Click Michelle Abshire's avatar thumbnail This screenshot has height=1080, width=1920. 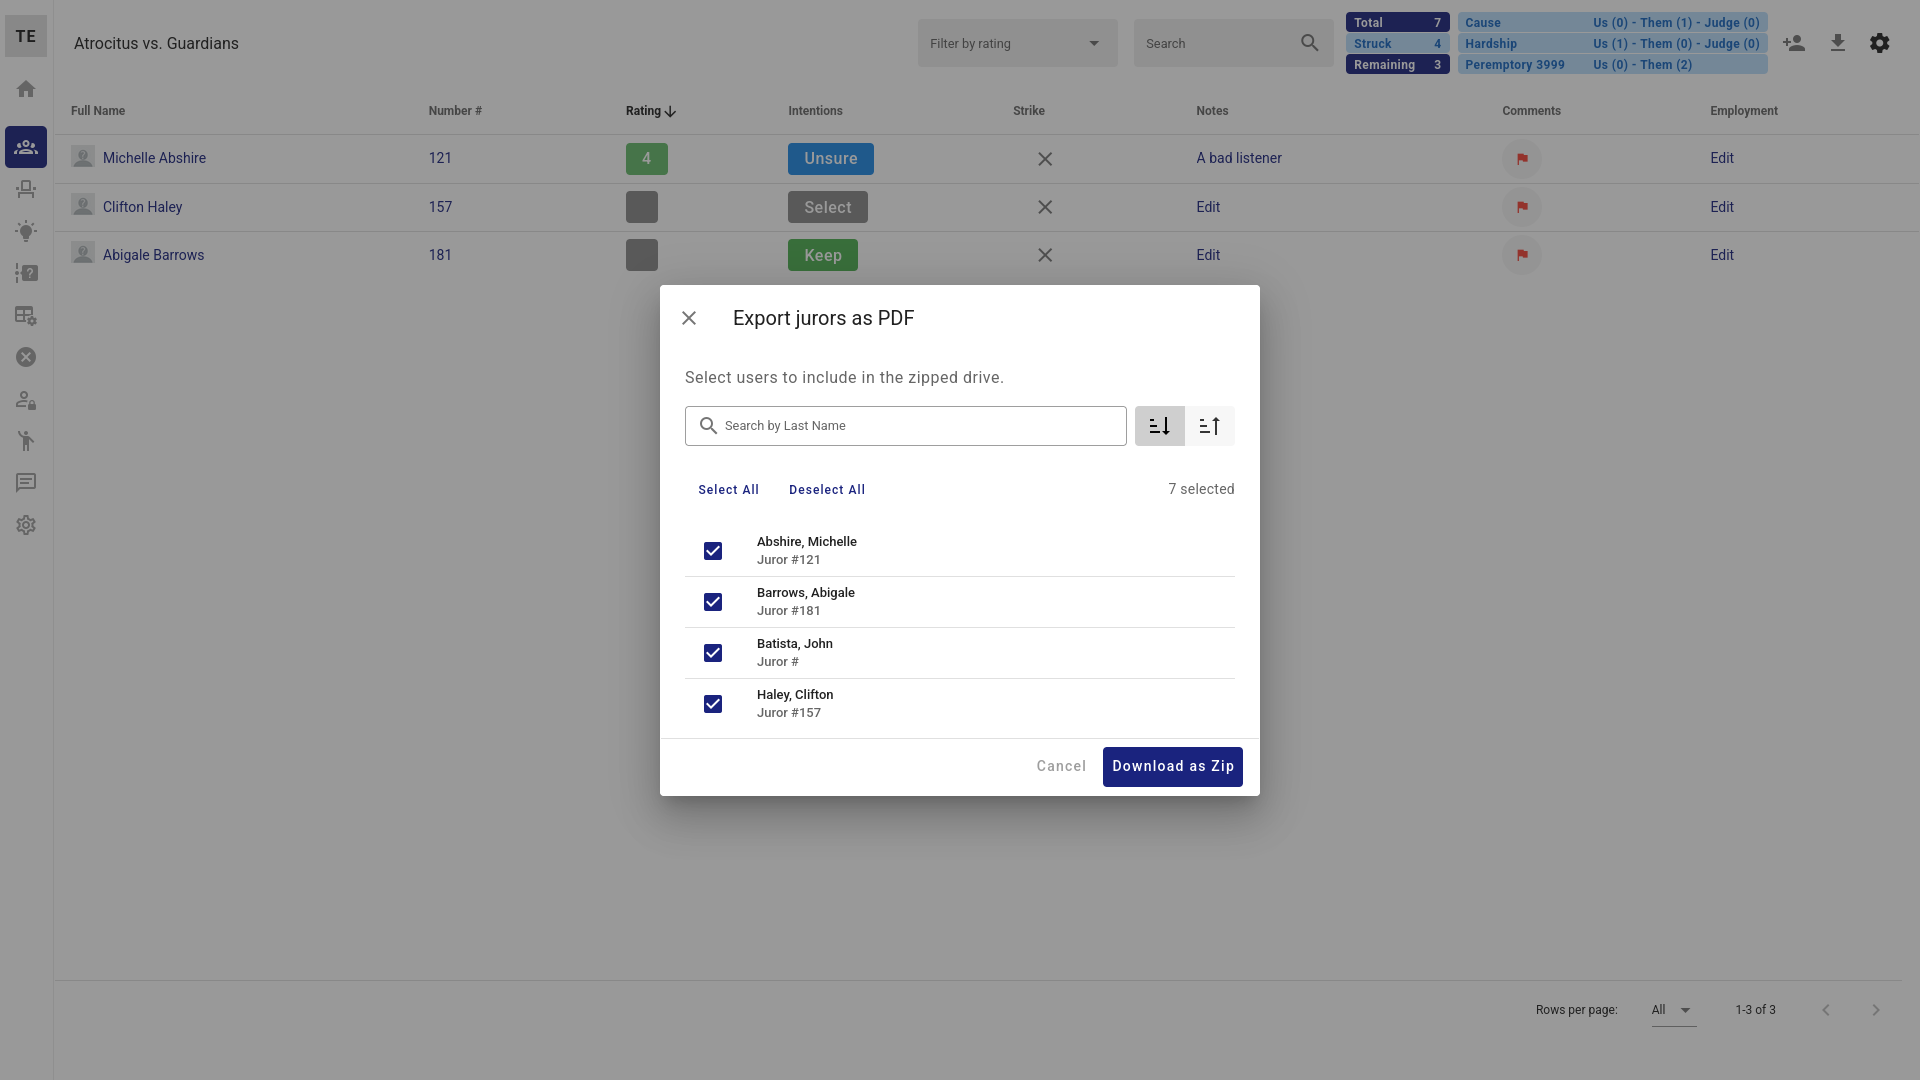(x=83, y=157)
